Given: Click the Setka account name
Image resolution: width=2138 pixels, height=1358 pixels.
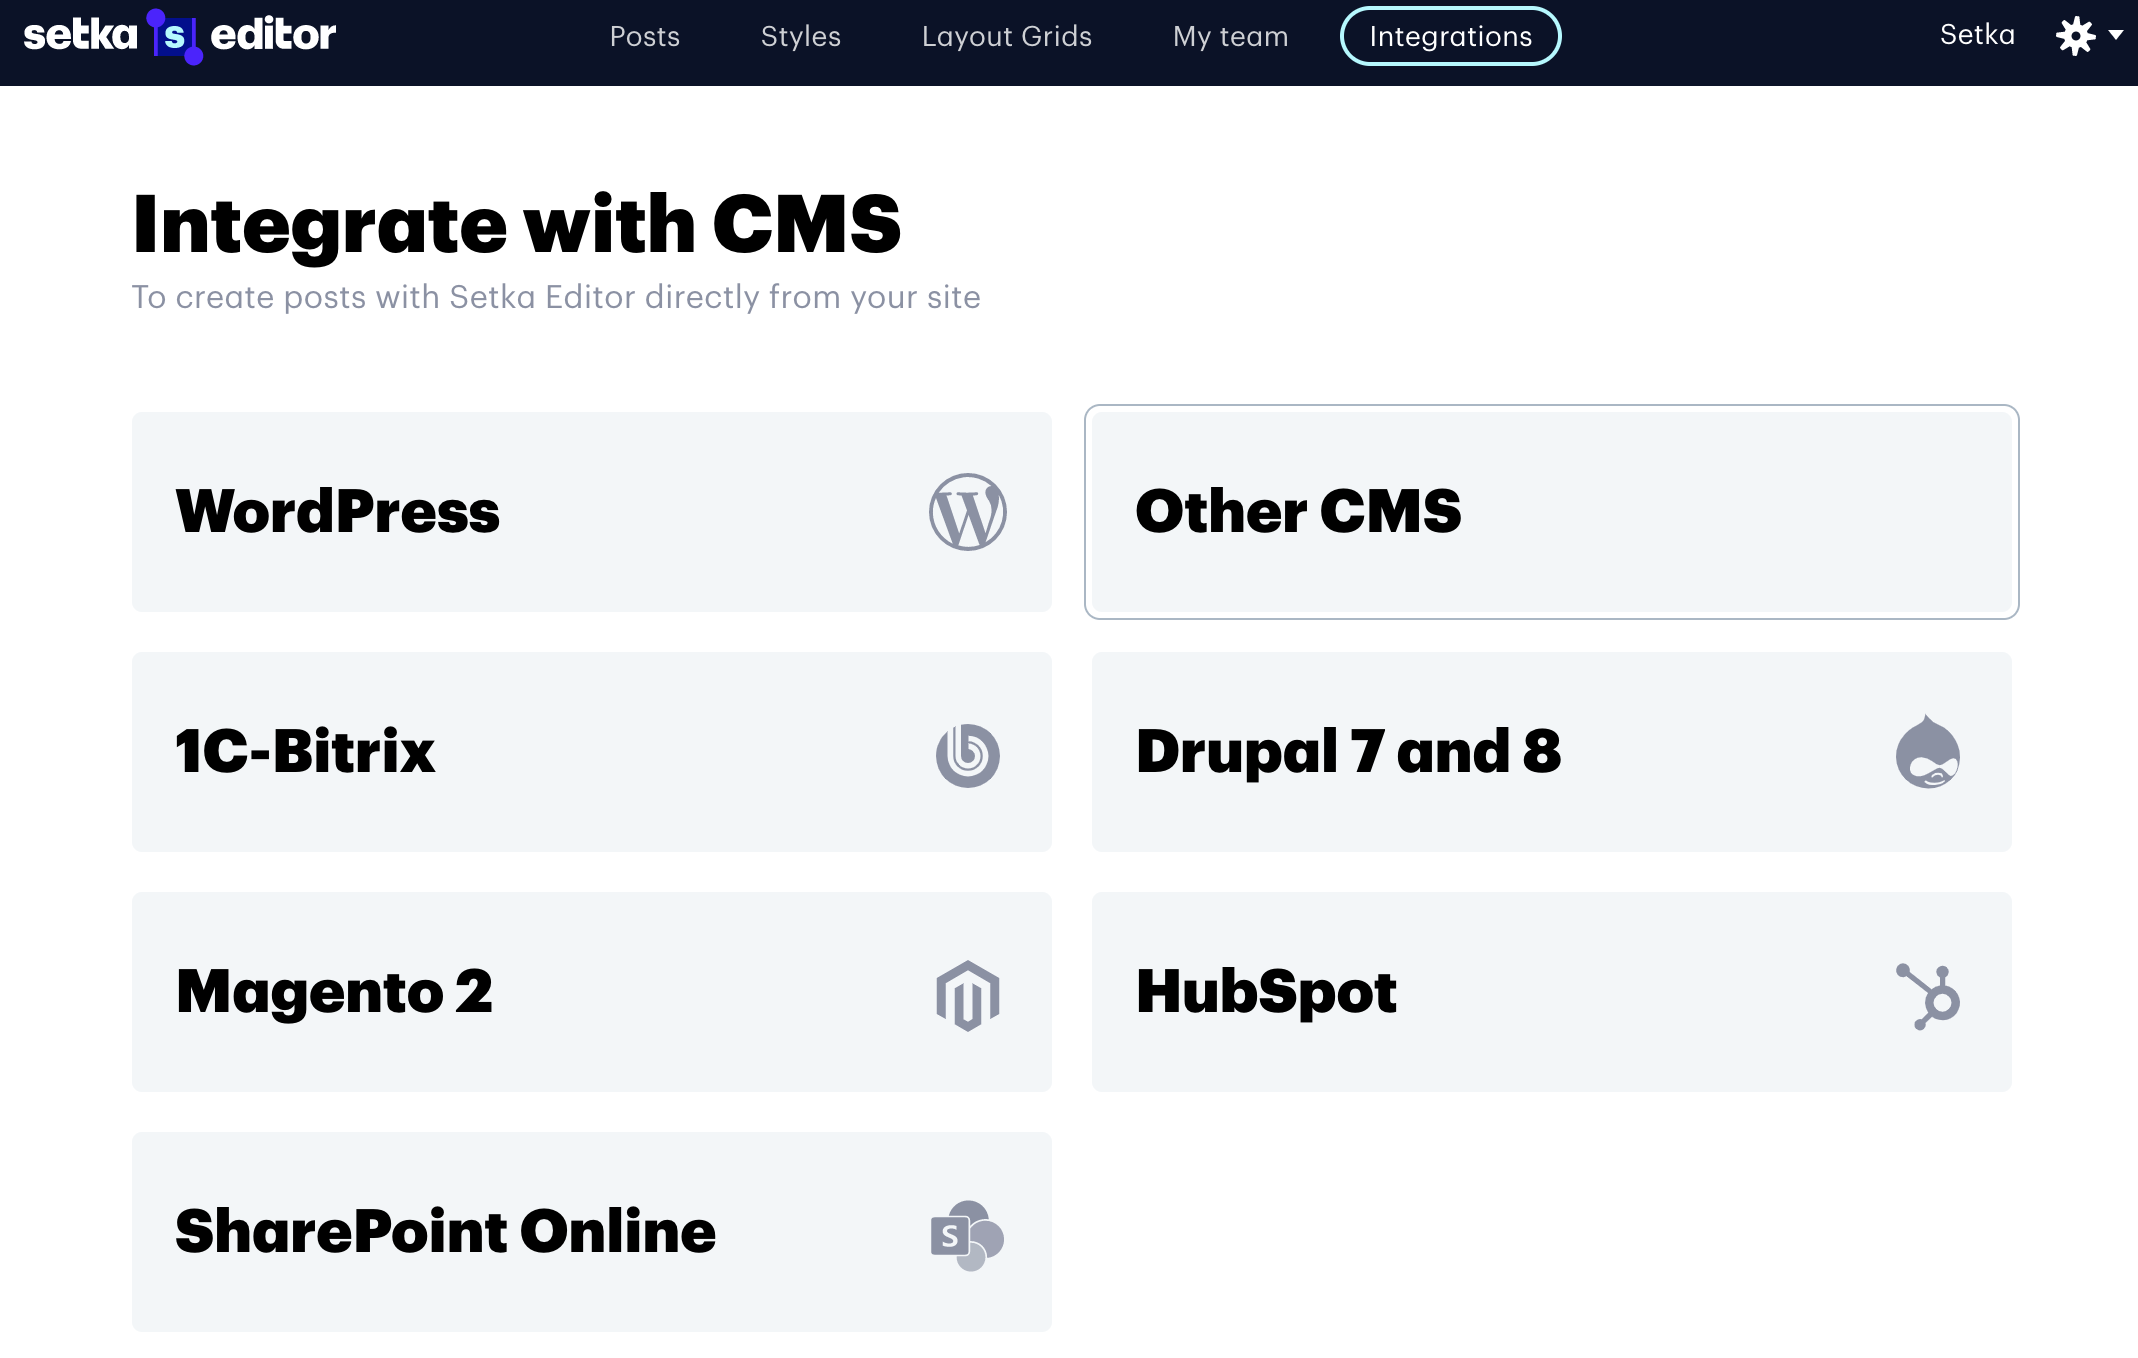Looking at the screenshot, I should coord(1977,35).
